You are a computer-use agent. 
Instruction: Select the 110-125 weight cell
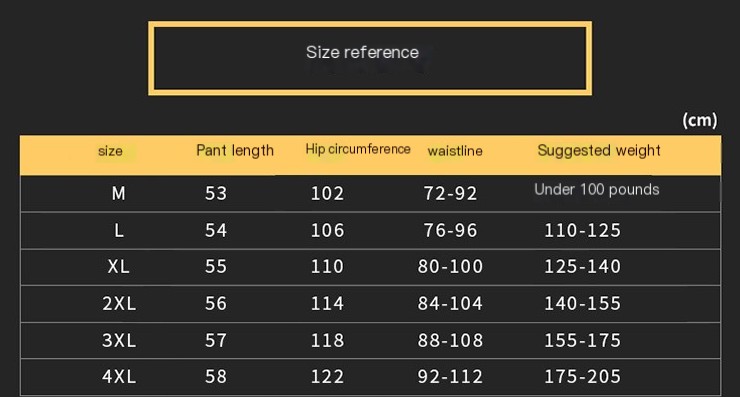click(582, 230)
